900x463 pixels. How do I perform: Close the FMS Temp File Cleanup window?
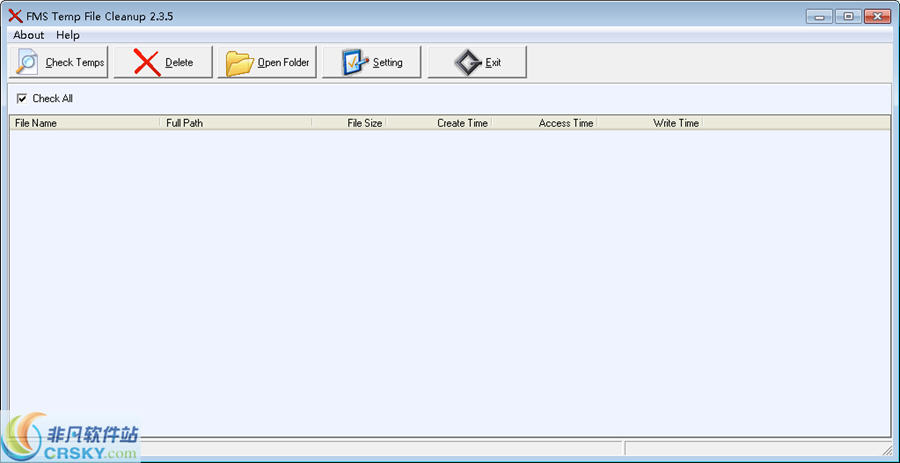coord(877,17)
